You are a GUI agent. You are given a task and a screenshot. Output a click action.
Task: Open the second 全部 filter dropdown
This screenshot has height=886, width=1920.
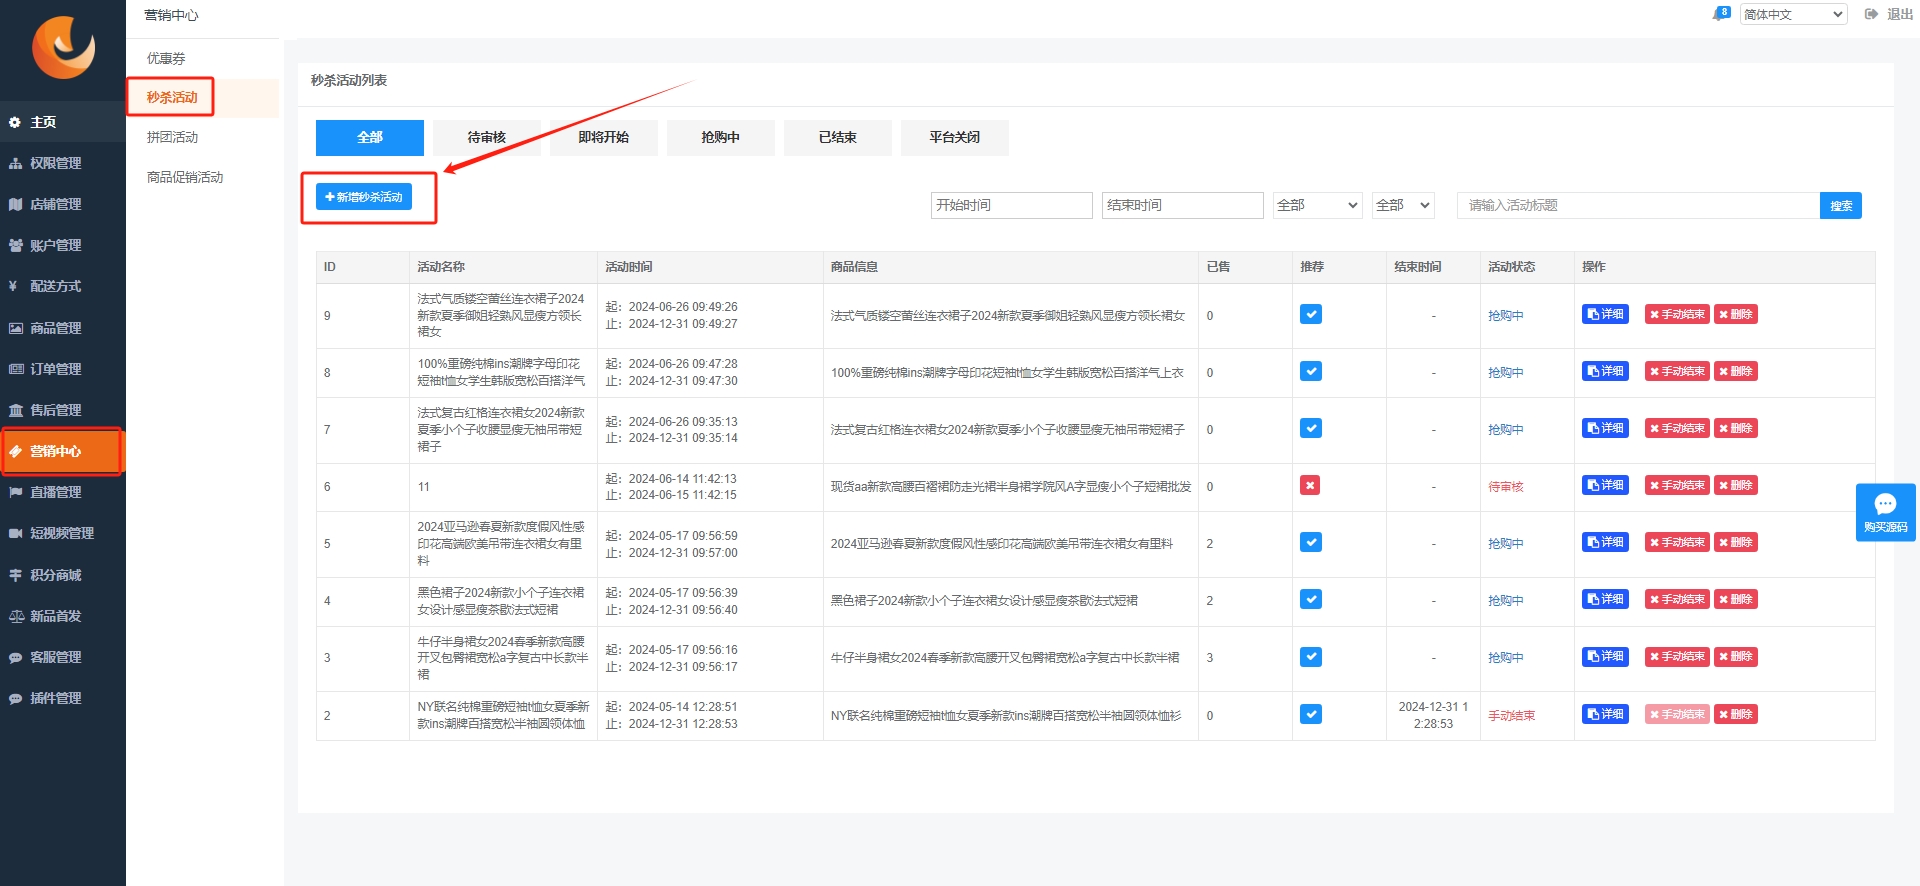click(1403, 205)
